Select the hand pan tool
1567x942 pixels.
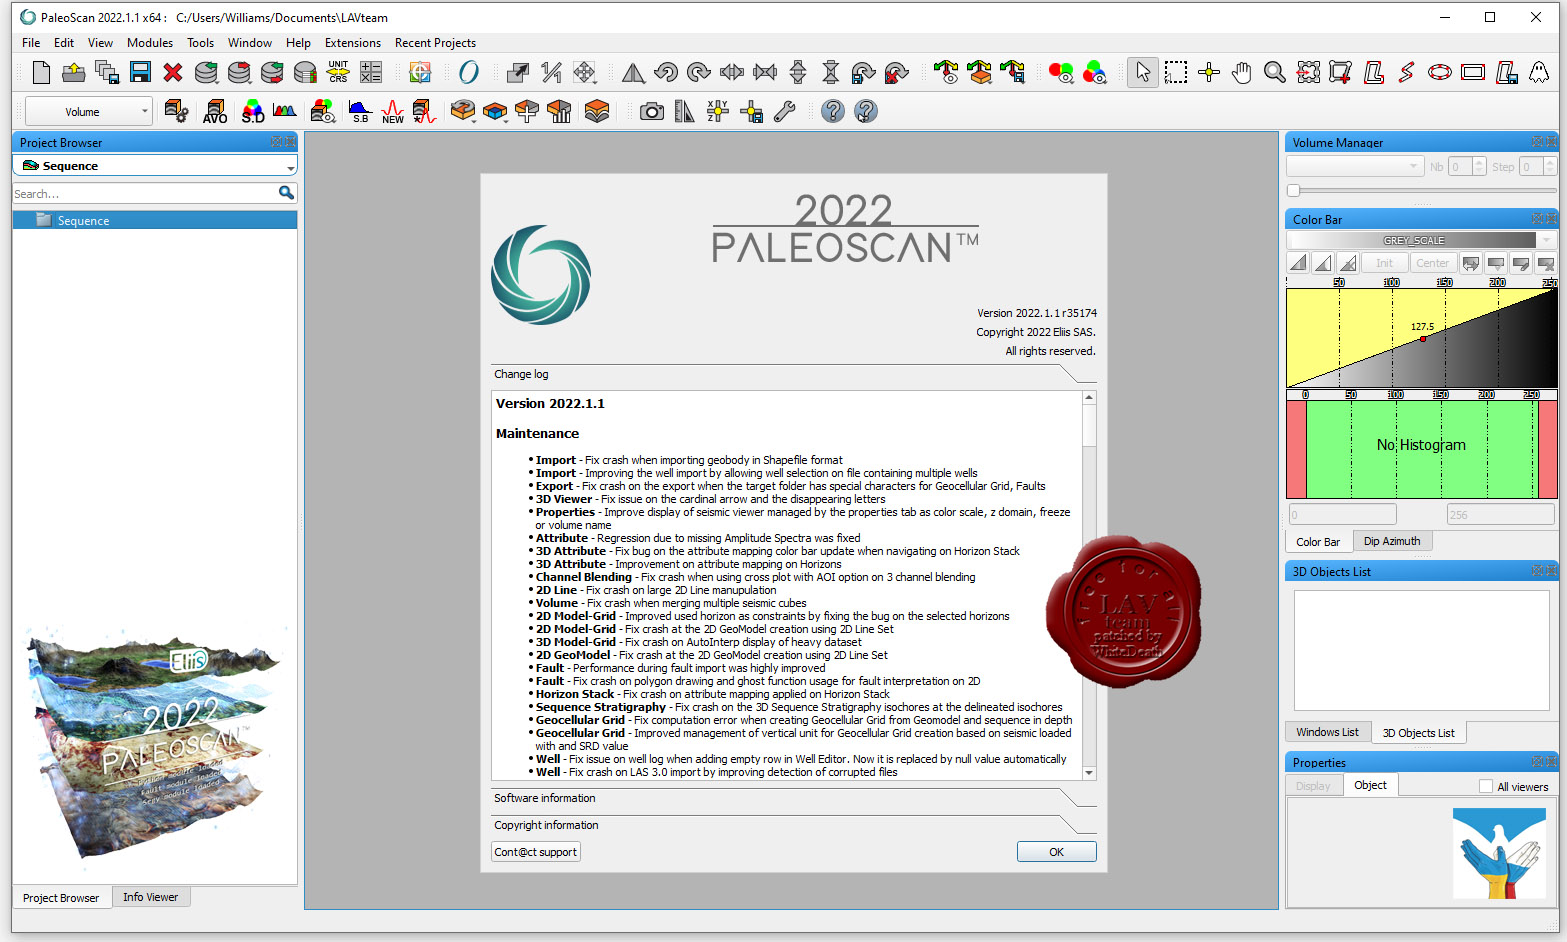click(x=1242, y=72)
